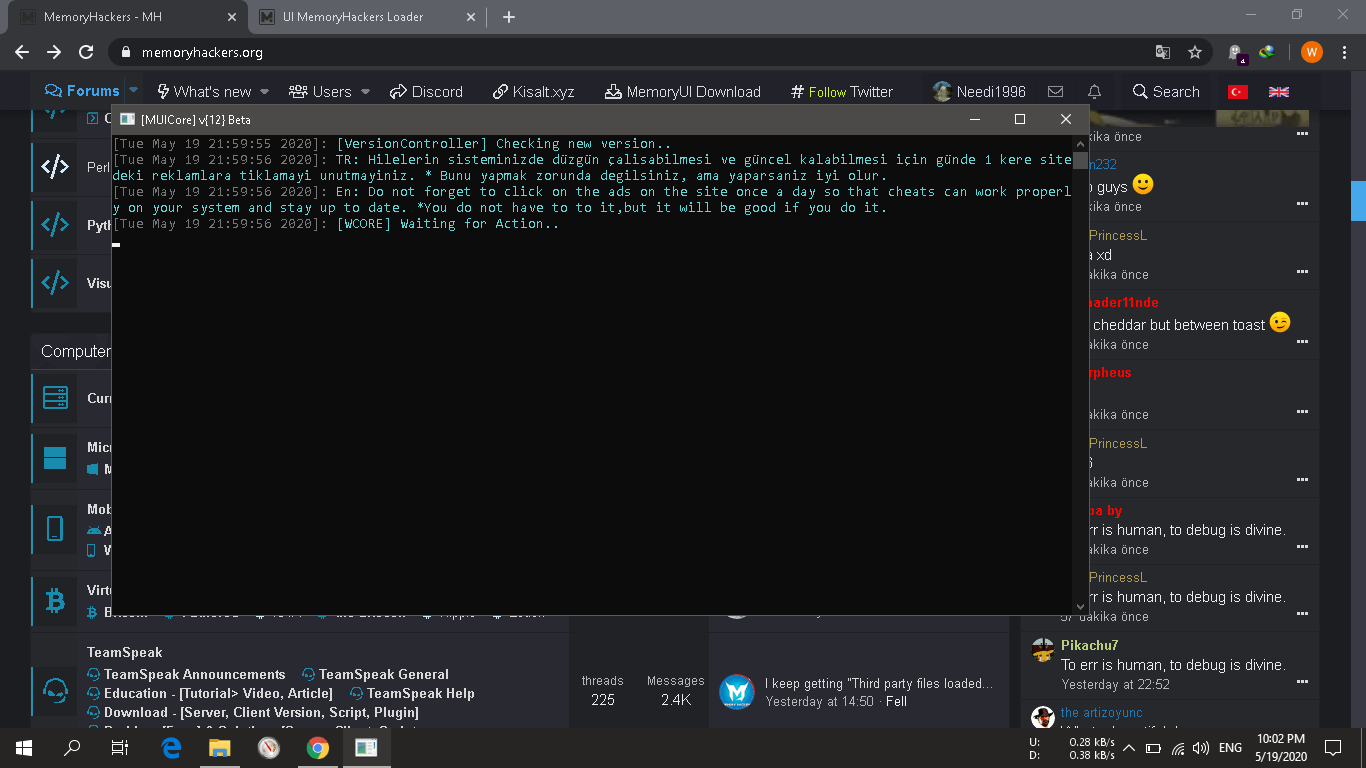Open options dots on cheddar toast message
The height and width of the screenshot is (768, 1366).
[1302, 341]
